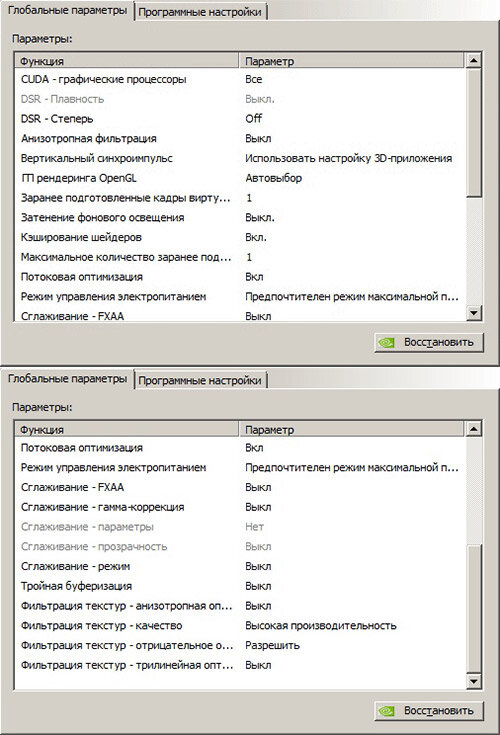500x735 pixels.
Task: Open the DSR - Степень Off value
Action: (x=254, y=119)
